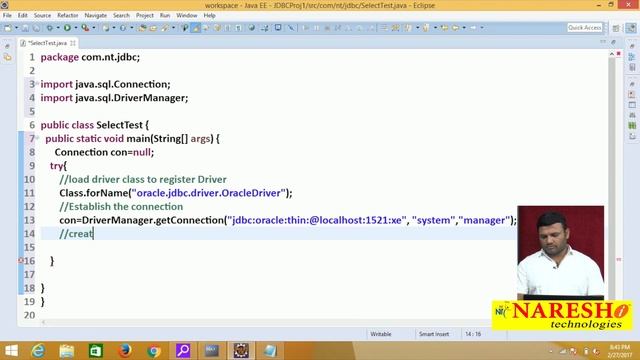The image size is (640, 360).
Task: Click the "//Establish the connection" comment
Action: click(121, 207)
